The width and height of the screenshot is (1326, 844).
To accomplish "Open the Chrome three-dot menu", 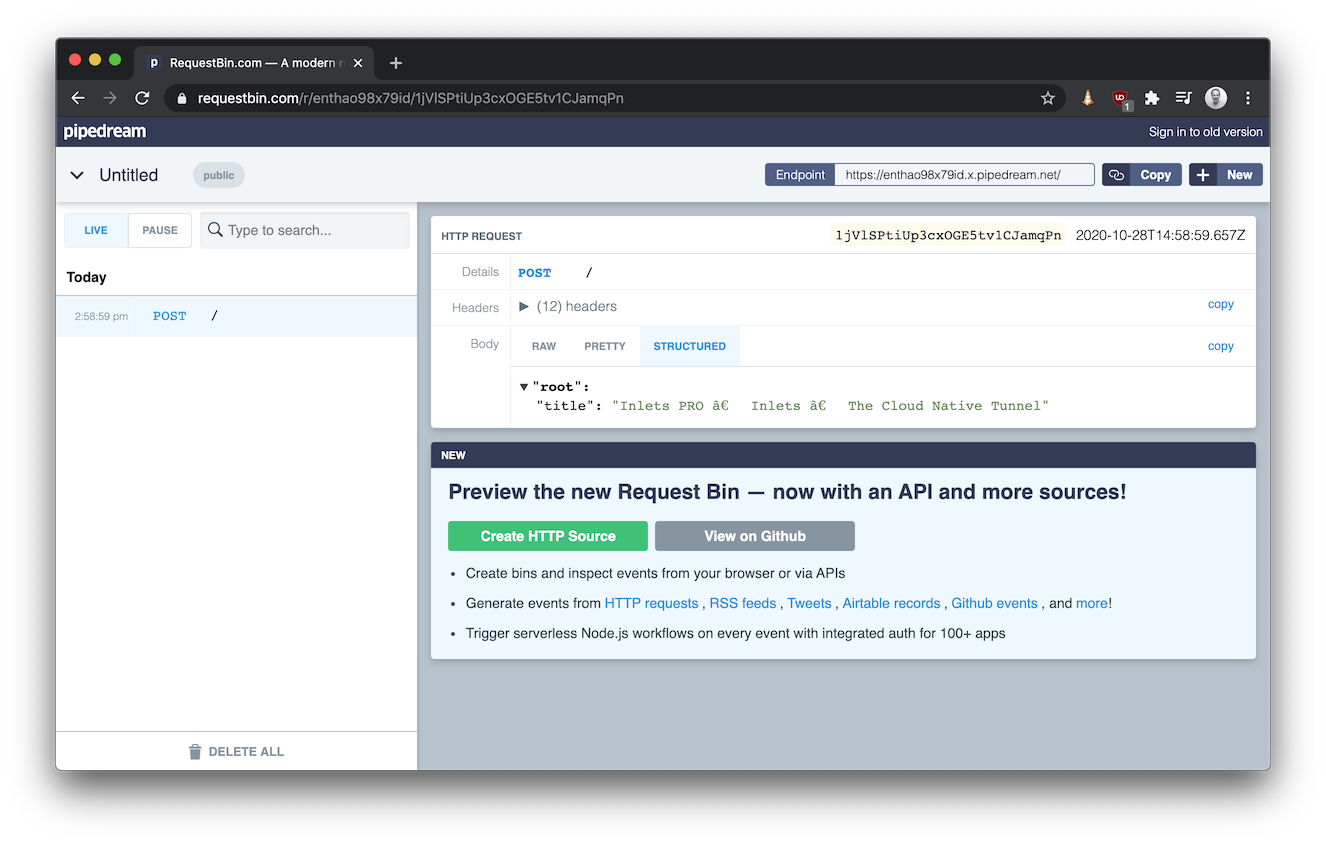I will coord(1248,98).
